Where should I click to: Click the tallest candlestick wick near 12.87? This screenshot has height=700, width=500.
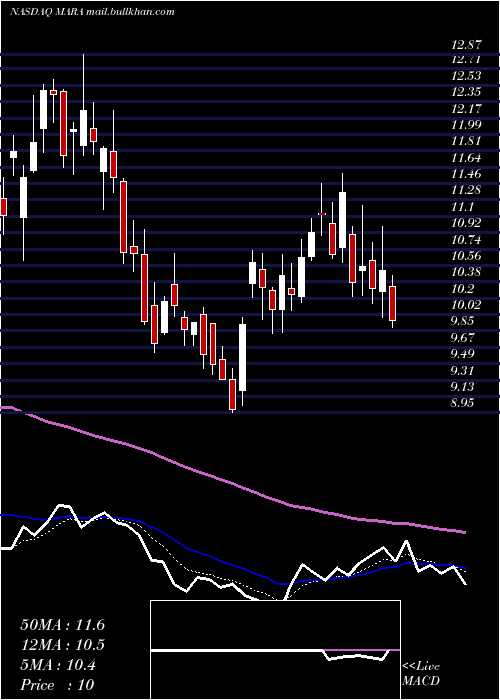tap(83, 105)
